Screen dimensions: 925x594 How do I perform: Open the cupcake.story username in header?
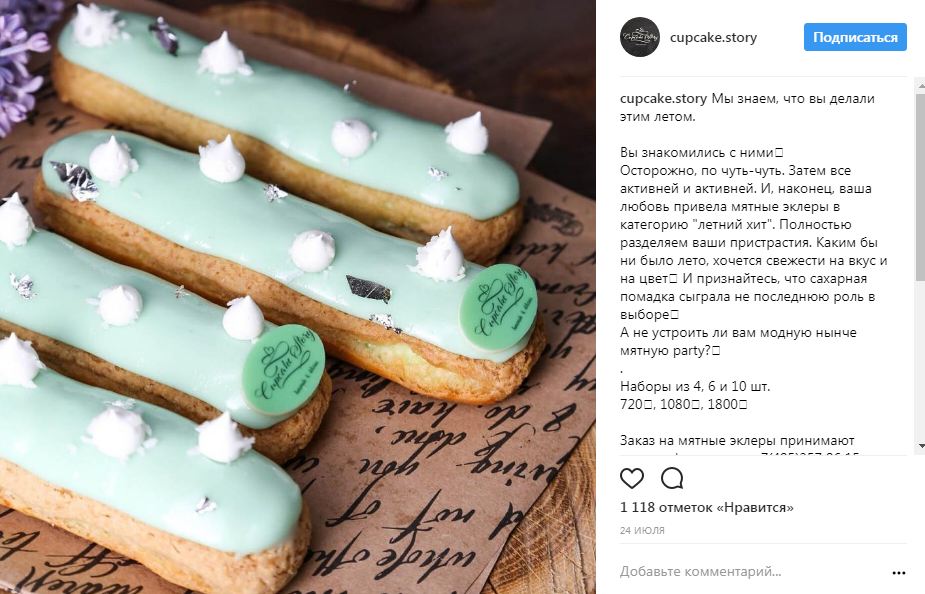713,38
